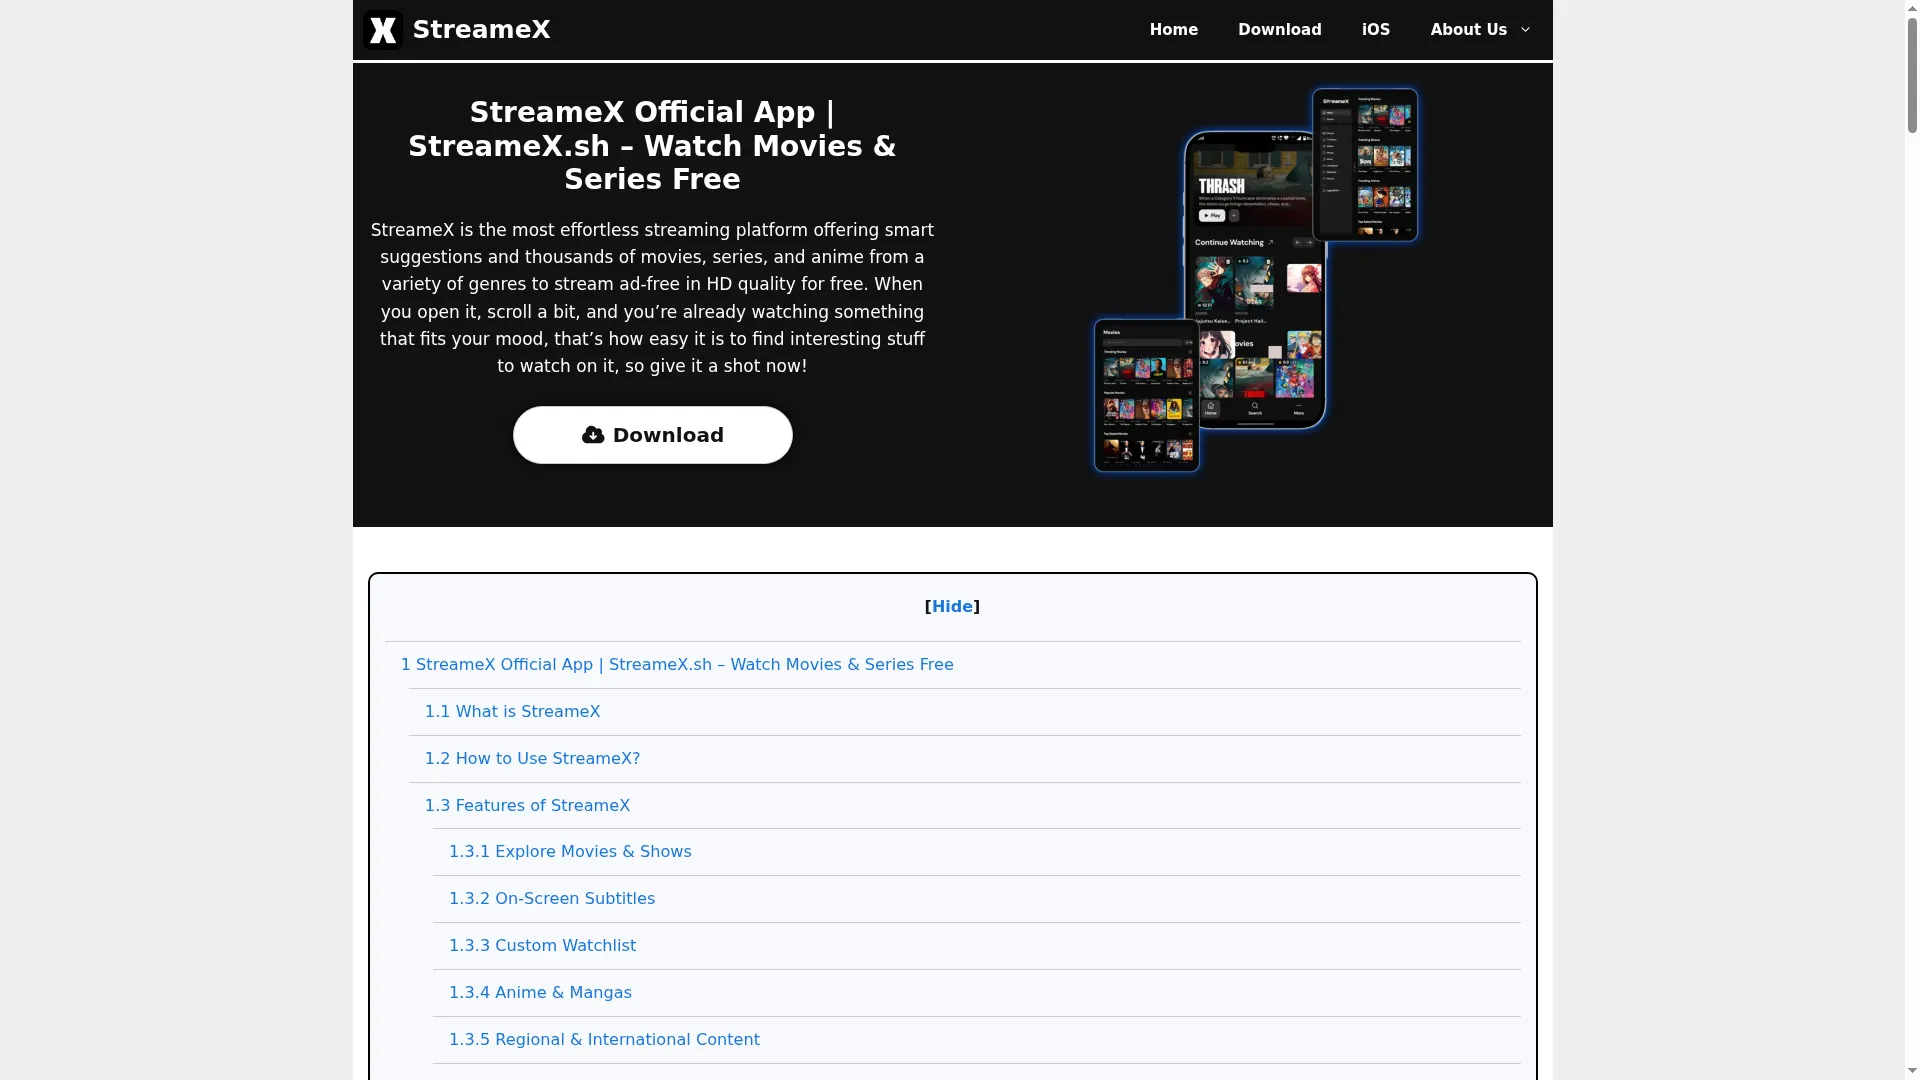Jump to 1.3.1 Explore Movies & Shows
Image resolution: width=1920 pixels, height=1080 pixels.
pyautogui.click(x=570, y=852)
